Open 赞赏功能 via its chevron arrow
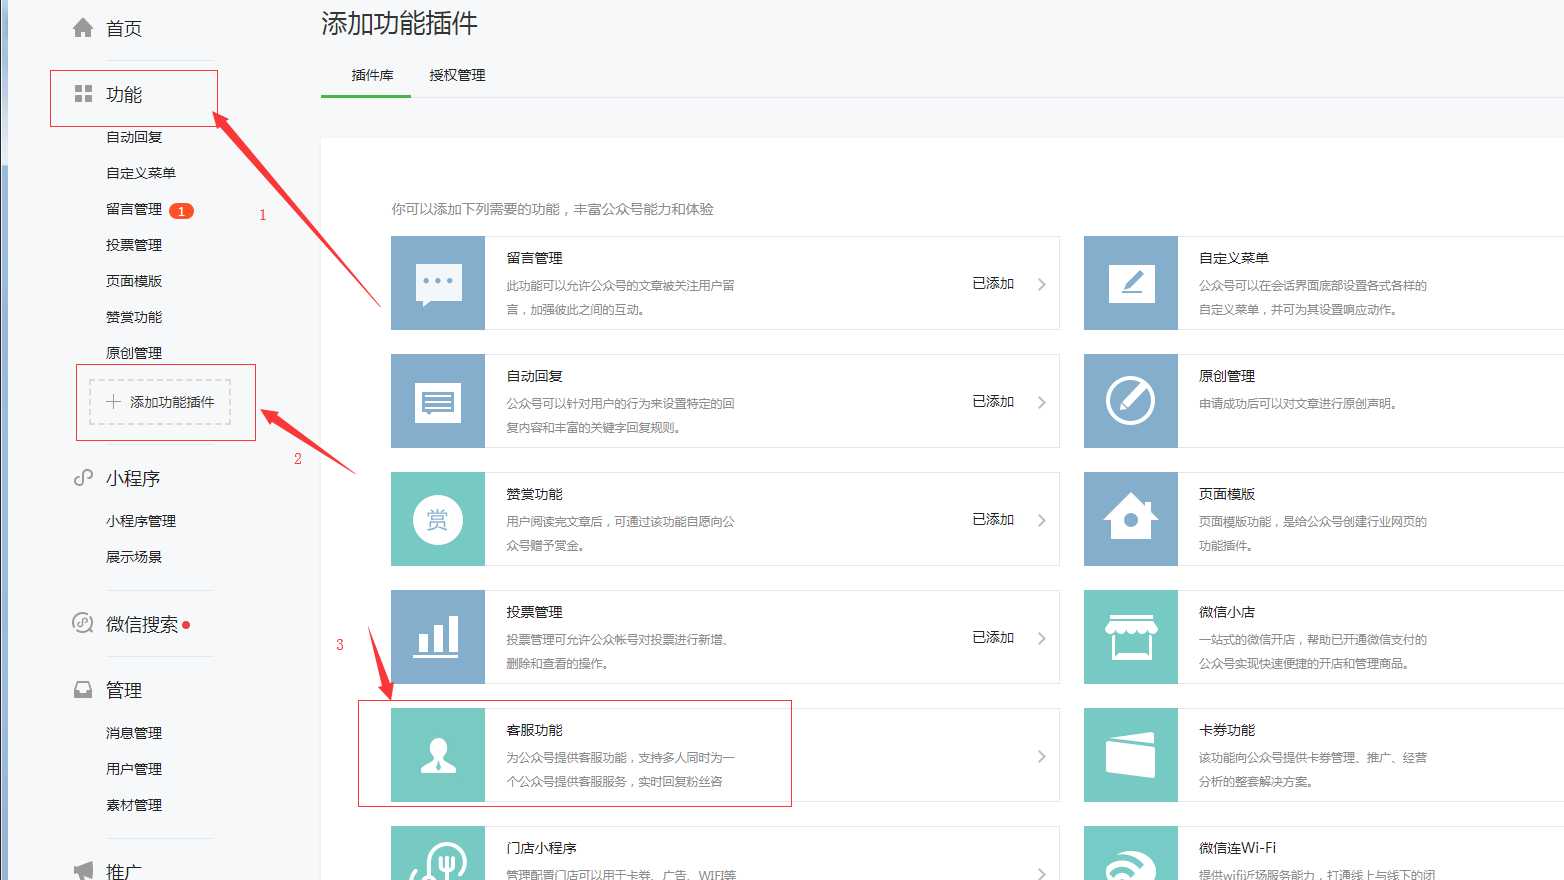Viewport: 1564px width, 880px height. pyautogui.click(x=1041, y=520)
